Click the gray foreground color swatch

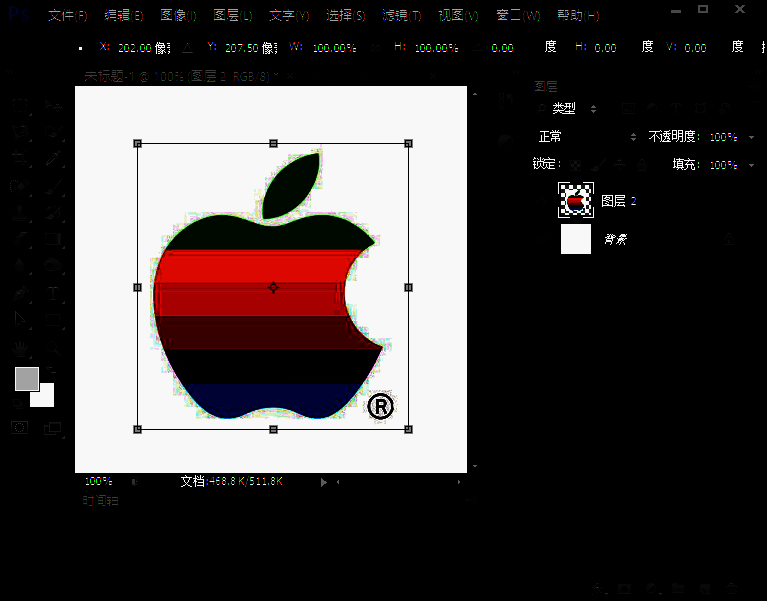(27, 379)
